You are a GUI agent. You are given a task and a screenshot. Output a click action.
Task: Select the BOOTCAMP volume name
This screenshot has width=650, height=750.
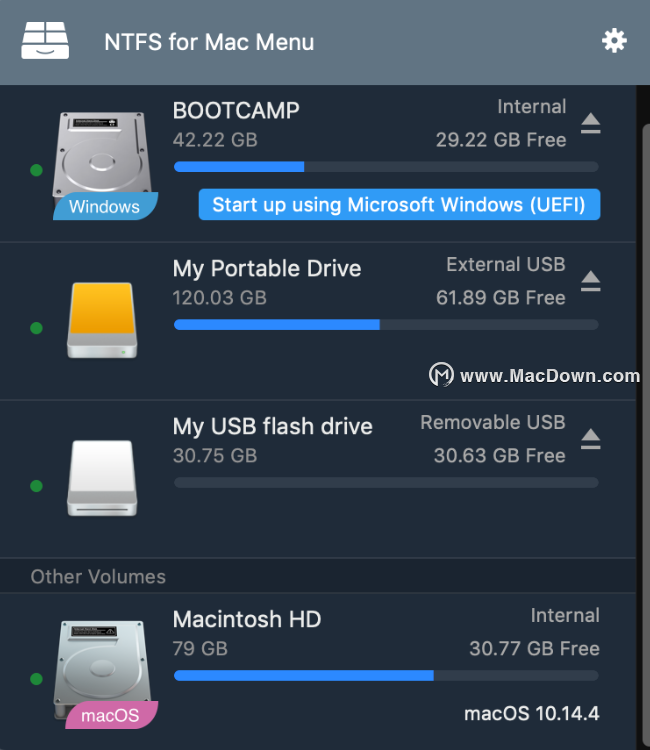coord(236,110)
